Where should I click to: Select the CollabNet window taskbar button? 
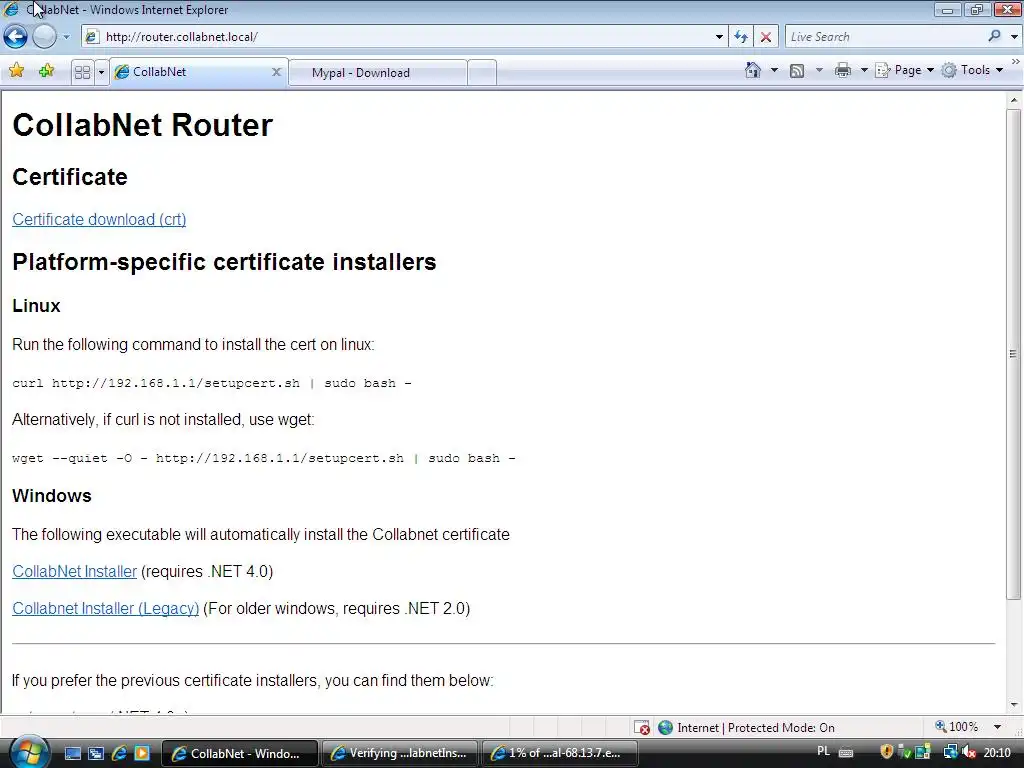[239, 753]
